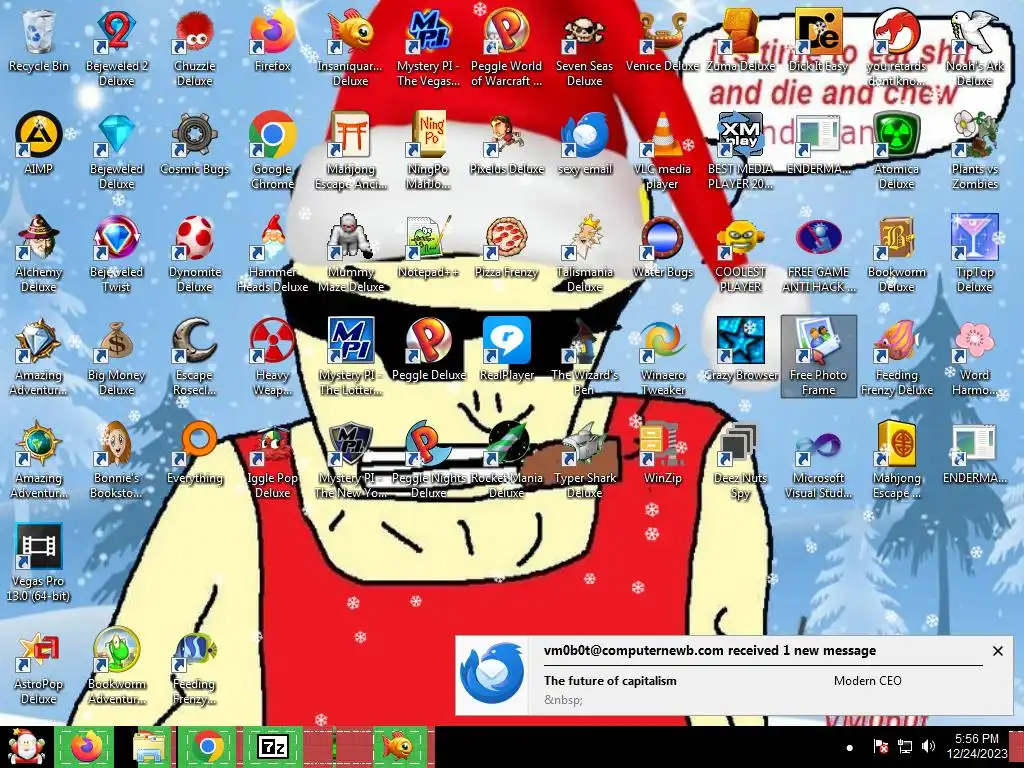1024x768 pixels.
Task: Open Alchemy Deluxe desktop shortcut
Action: point(39,253)
